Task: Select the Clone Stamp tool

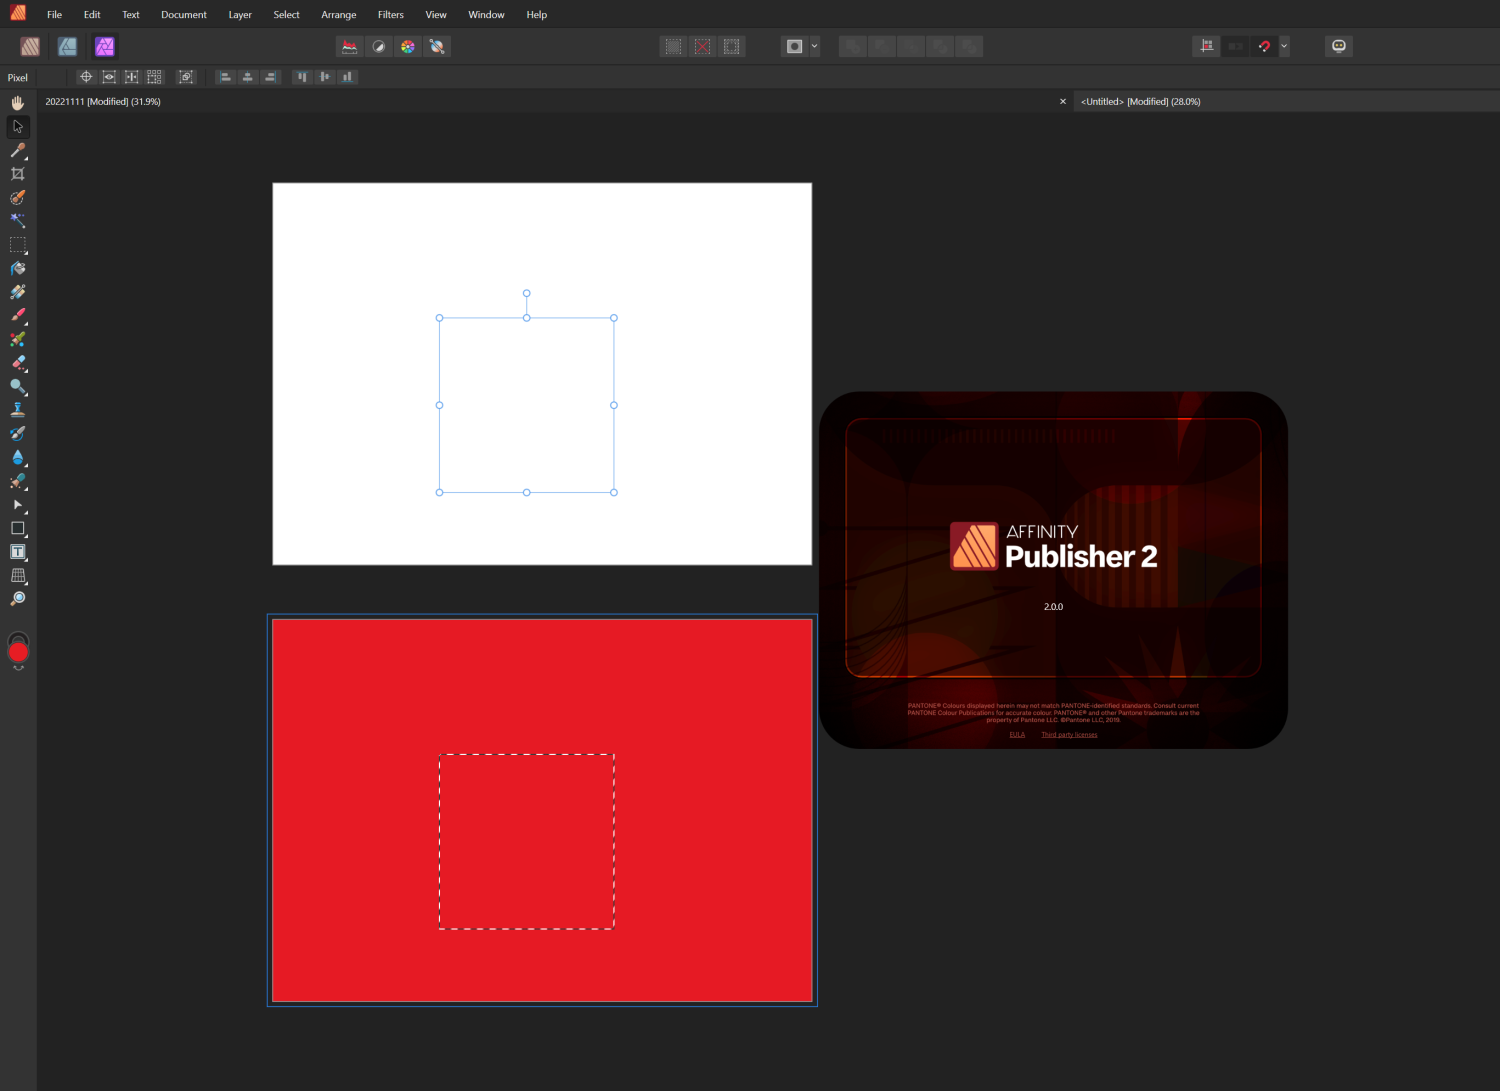Action: click(x=17, y=407)
